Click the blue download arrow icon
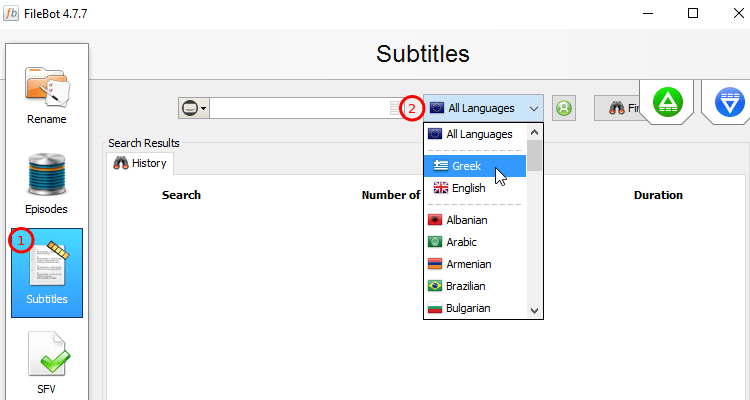Screen dimensions: 750x400 (x=729, y=102)
